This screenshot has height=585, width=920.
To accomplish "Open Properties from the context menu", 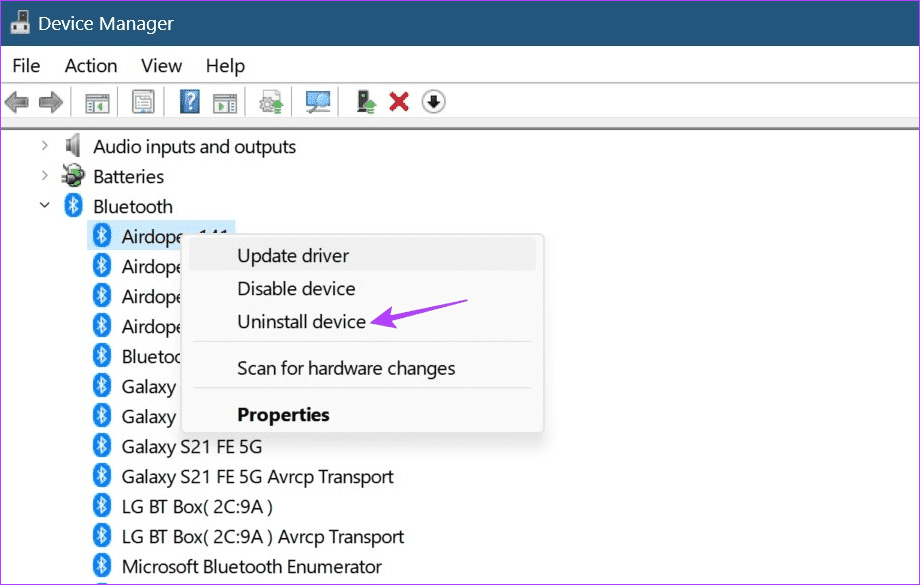I will [x=362, y=415].
